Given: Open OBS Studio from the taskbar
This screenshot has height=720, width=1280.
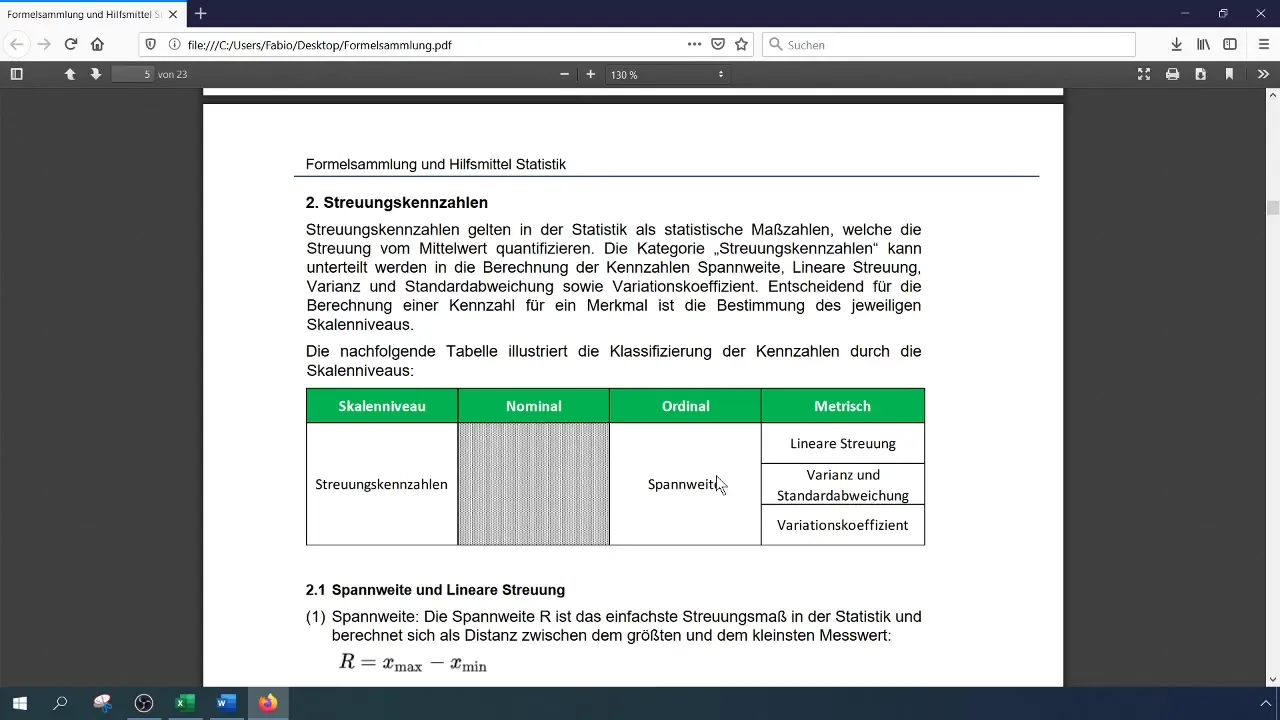Looking at the screenshot, I should coord(144,703).
